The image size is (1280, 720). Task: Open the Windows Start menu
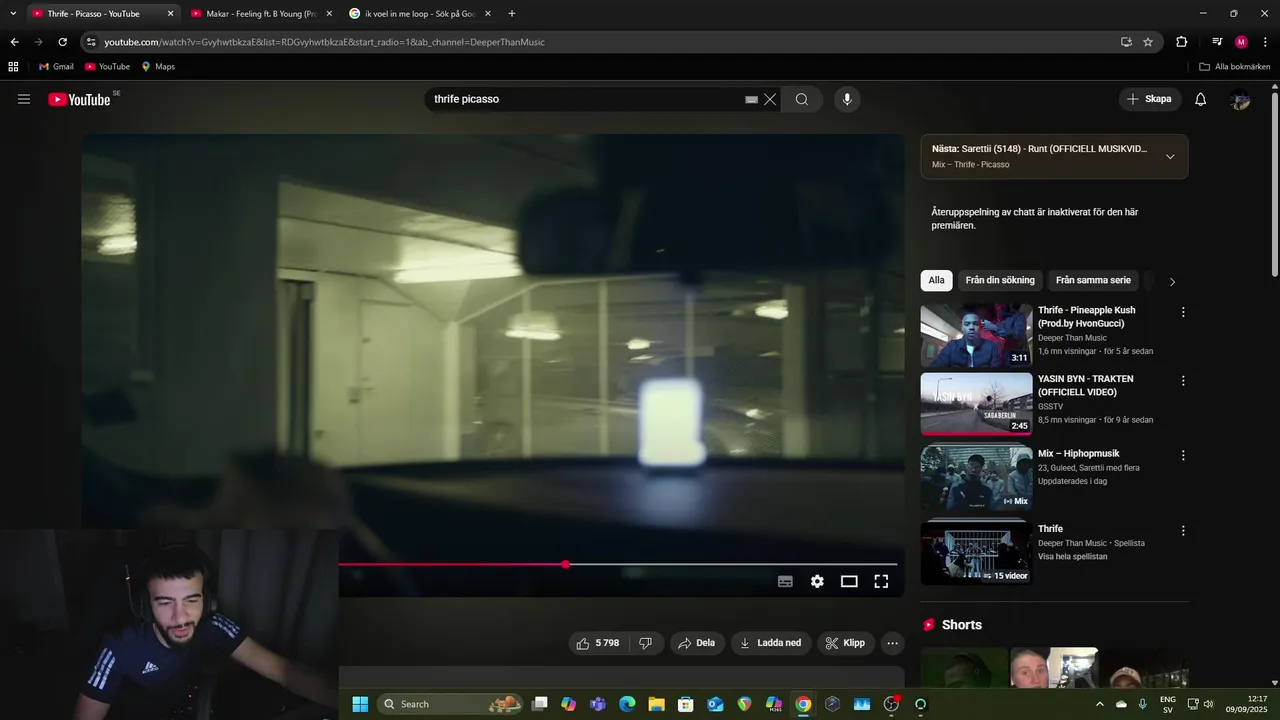click(360, 704)
